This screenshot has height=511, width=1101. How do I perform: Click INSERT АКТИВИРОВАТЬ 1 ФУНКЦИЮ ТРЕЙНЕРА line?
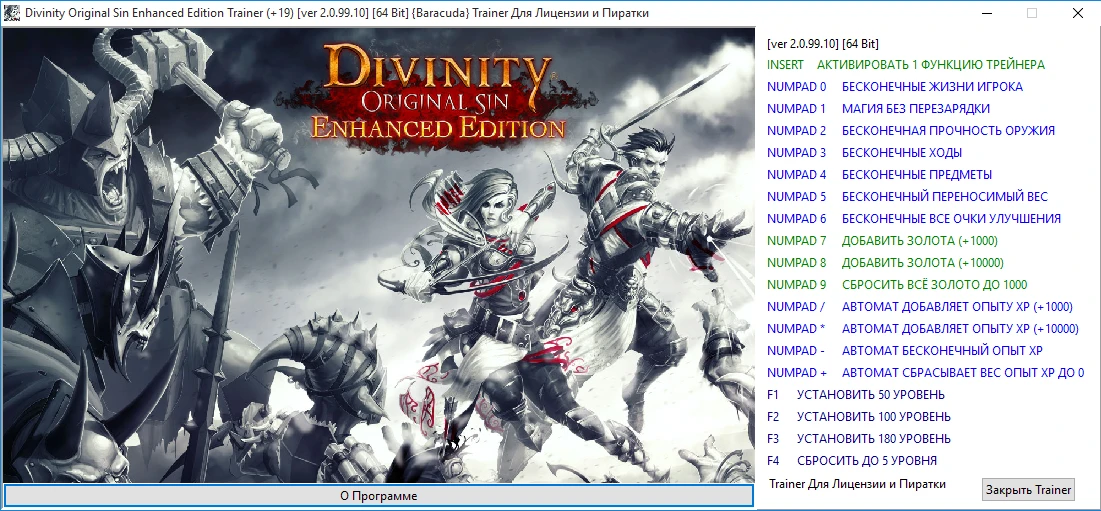click(906, 65)
